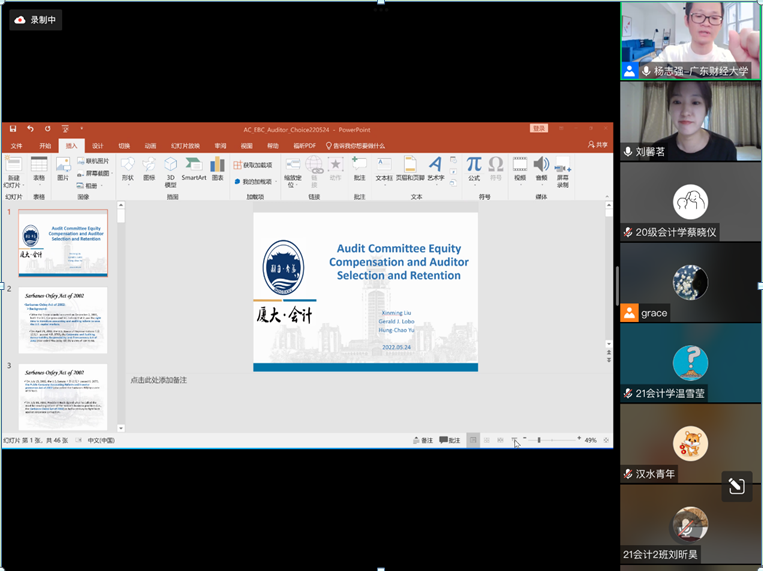Click the zoom slider in status bar

point(540,440)
